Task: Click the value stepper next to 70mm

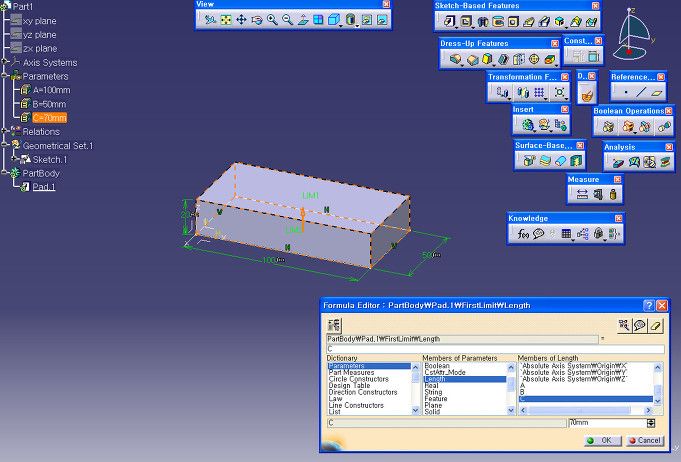Action: tap(651, 423)
